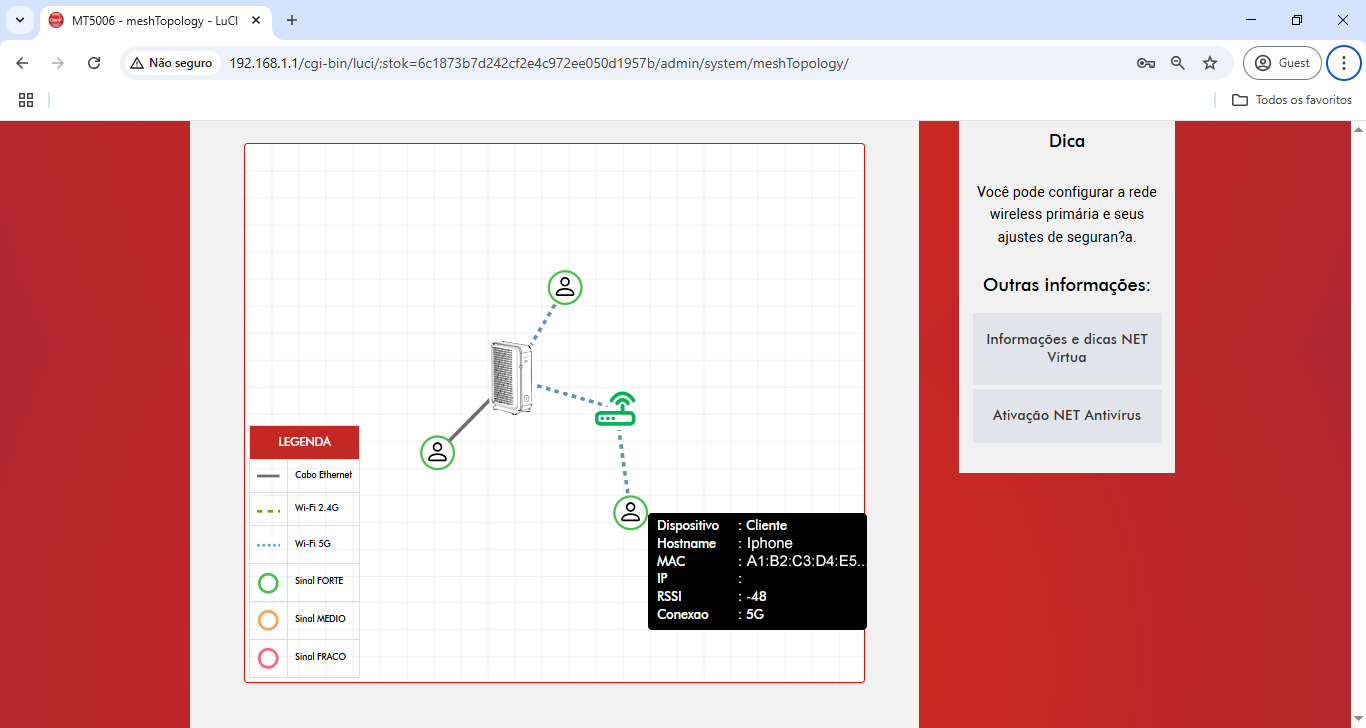
Task: Open the Guest profile menu
Action: pos(1282,63)
